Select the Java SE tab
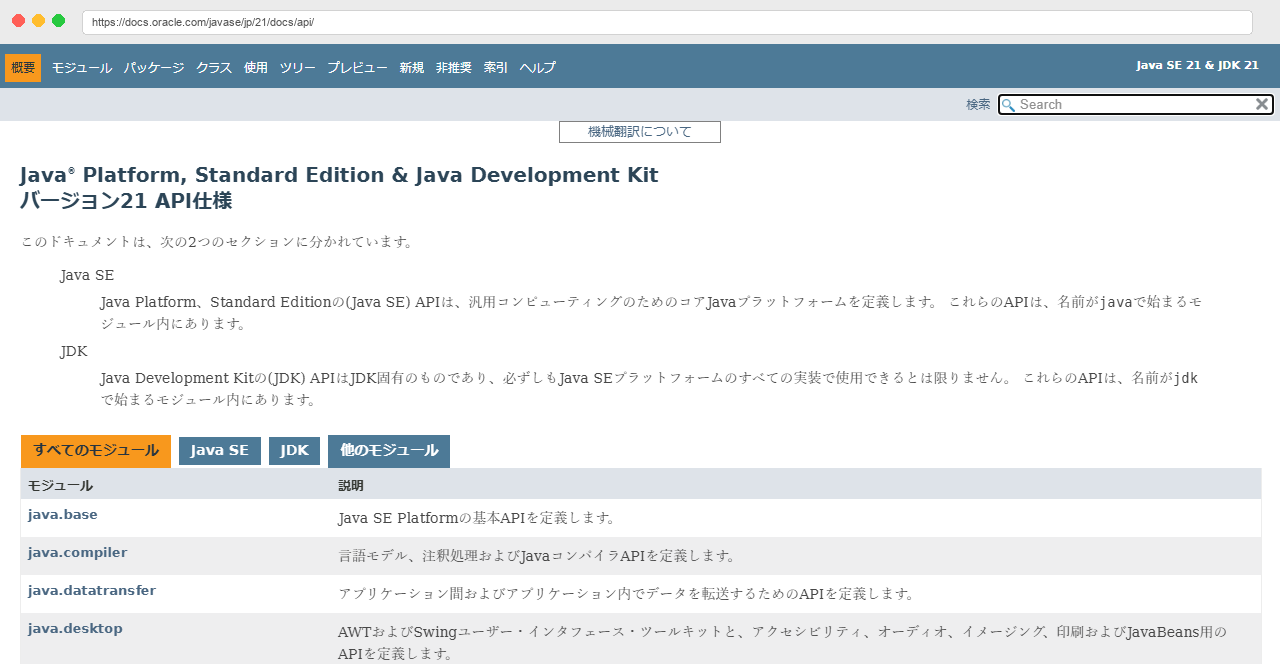Image resolution: width=1280 pixels, height=664 pixels. (x=220, y=451)
